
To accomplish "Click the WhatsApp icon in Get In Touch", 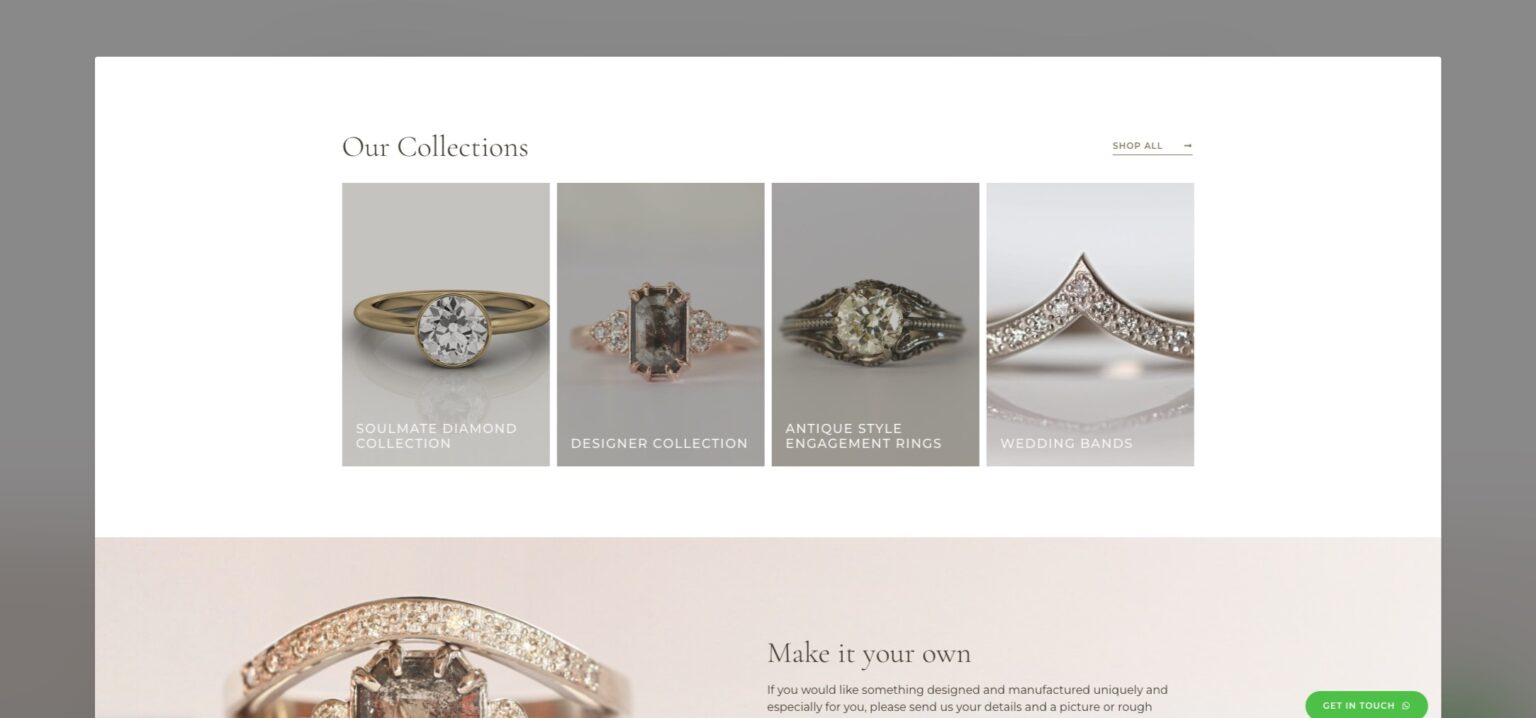I will pos(1406,706).
